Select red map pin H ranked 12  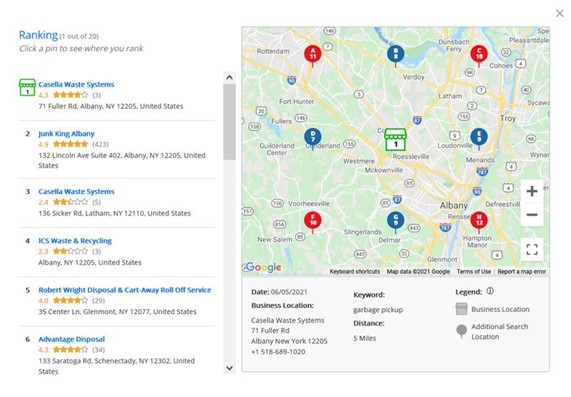coord(479,221)
